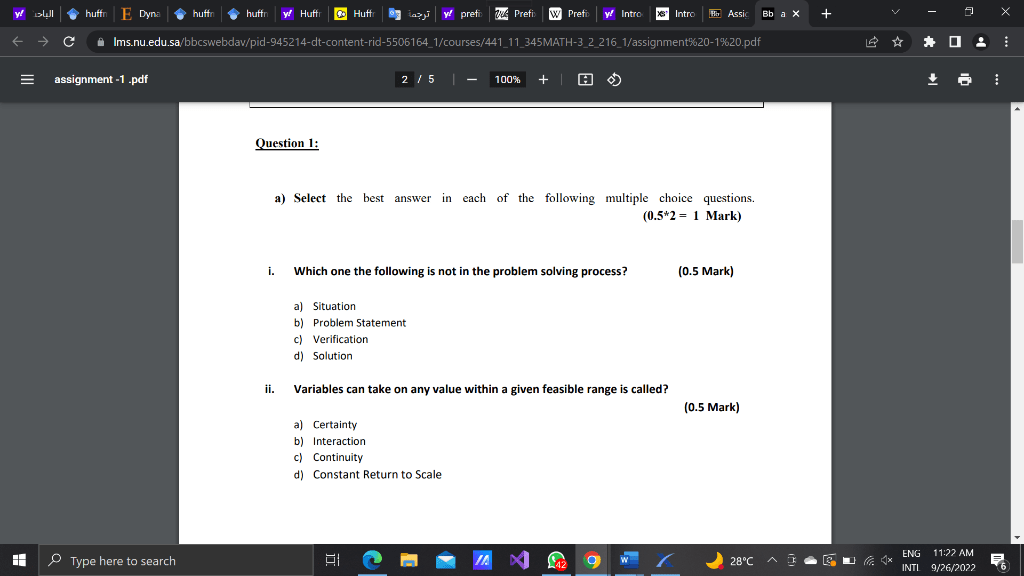
Task: Open the PDF viewer three-dot options menu
Action: pos(995,79)
